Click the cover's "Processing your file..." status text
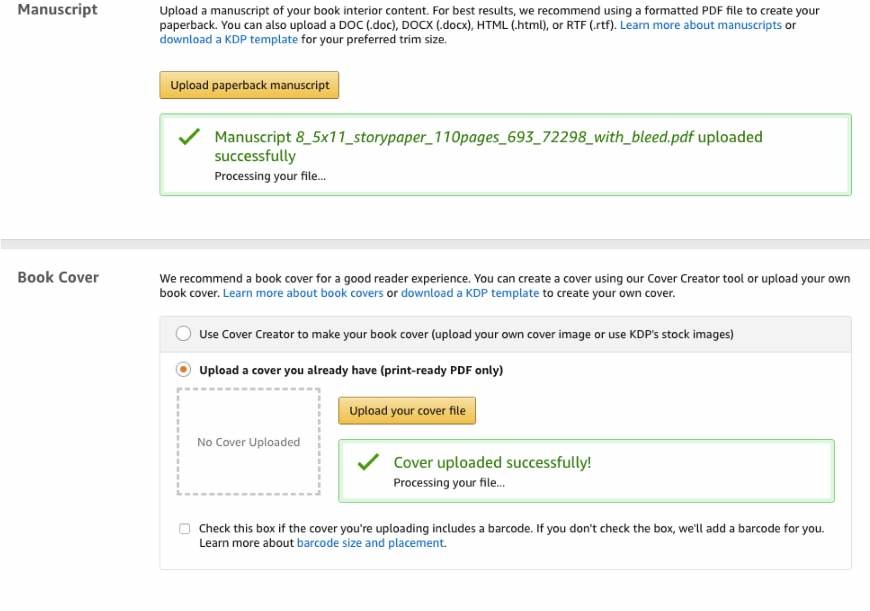870x611 pixels. click(x=449, y=482)
